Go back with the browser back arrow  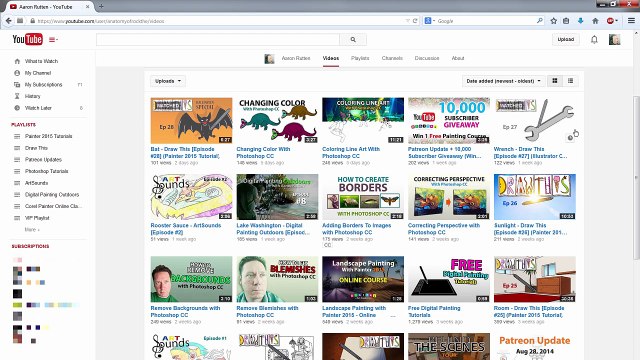8,21
